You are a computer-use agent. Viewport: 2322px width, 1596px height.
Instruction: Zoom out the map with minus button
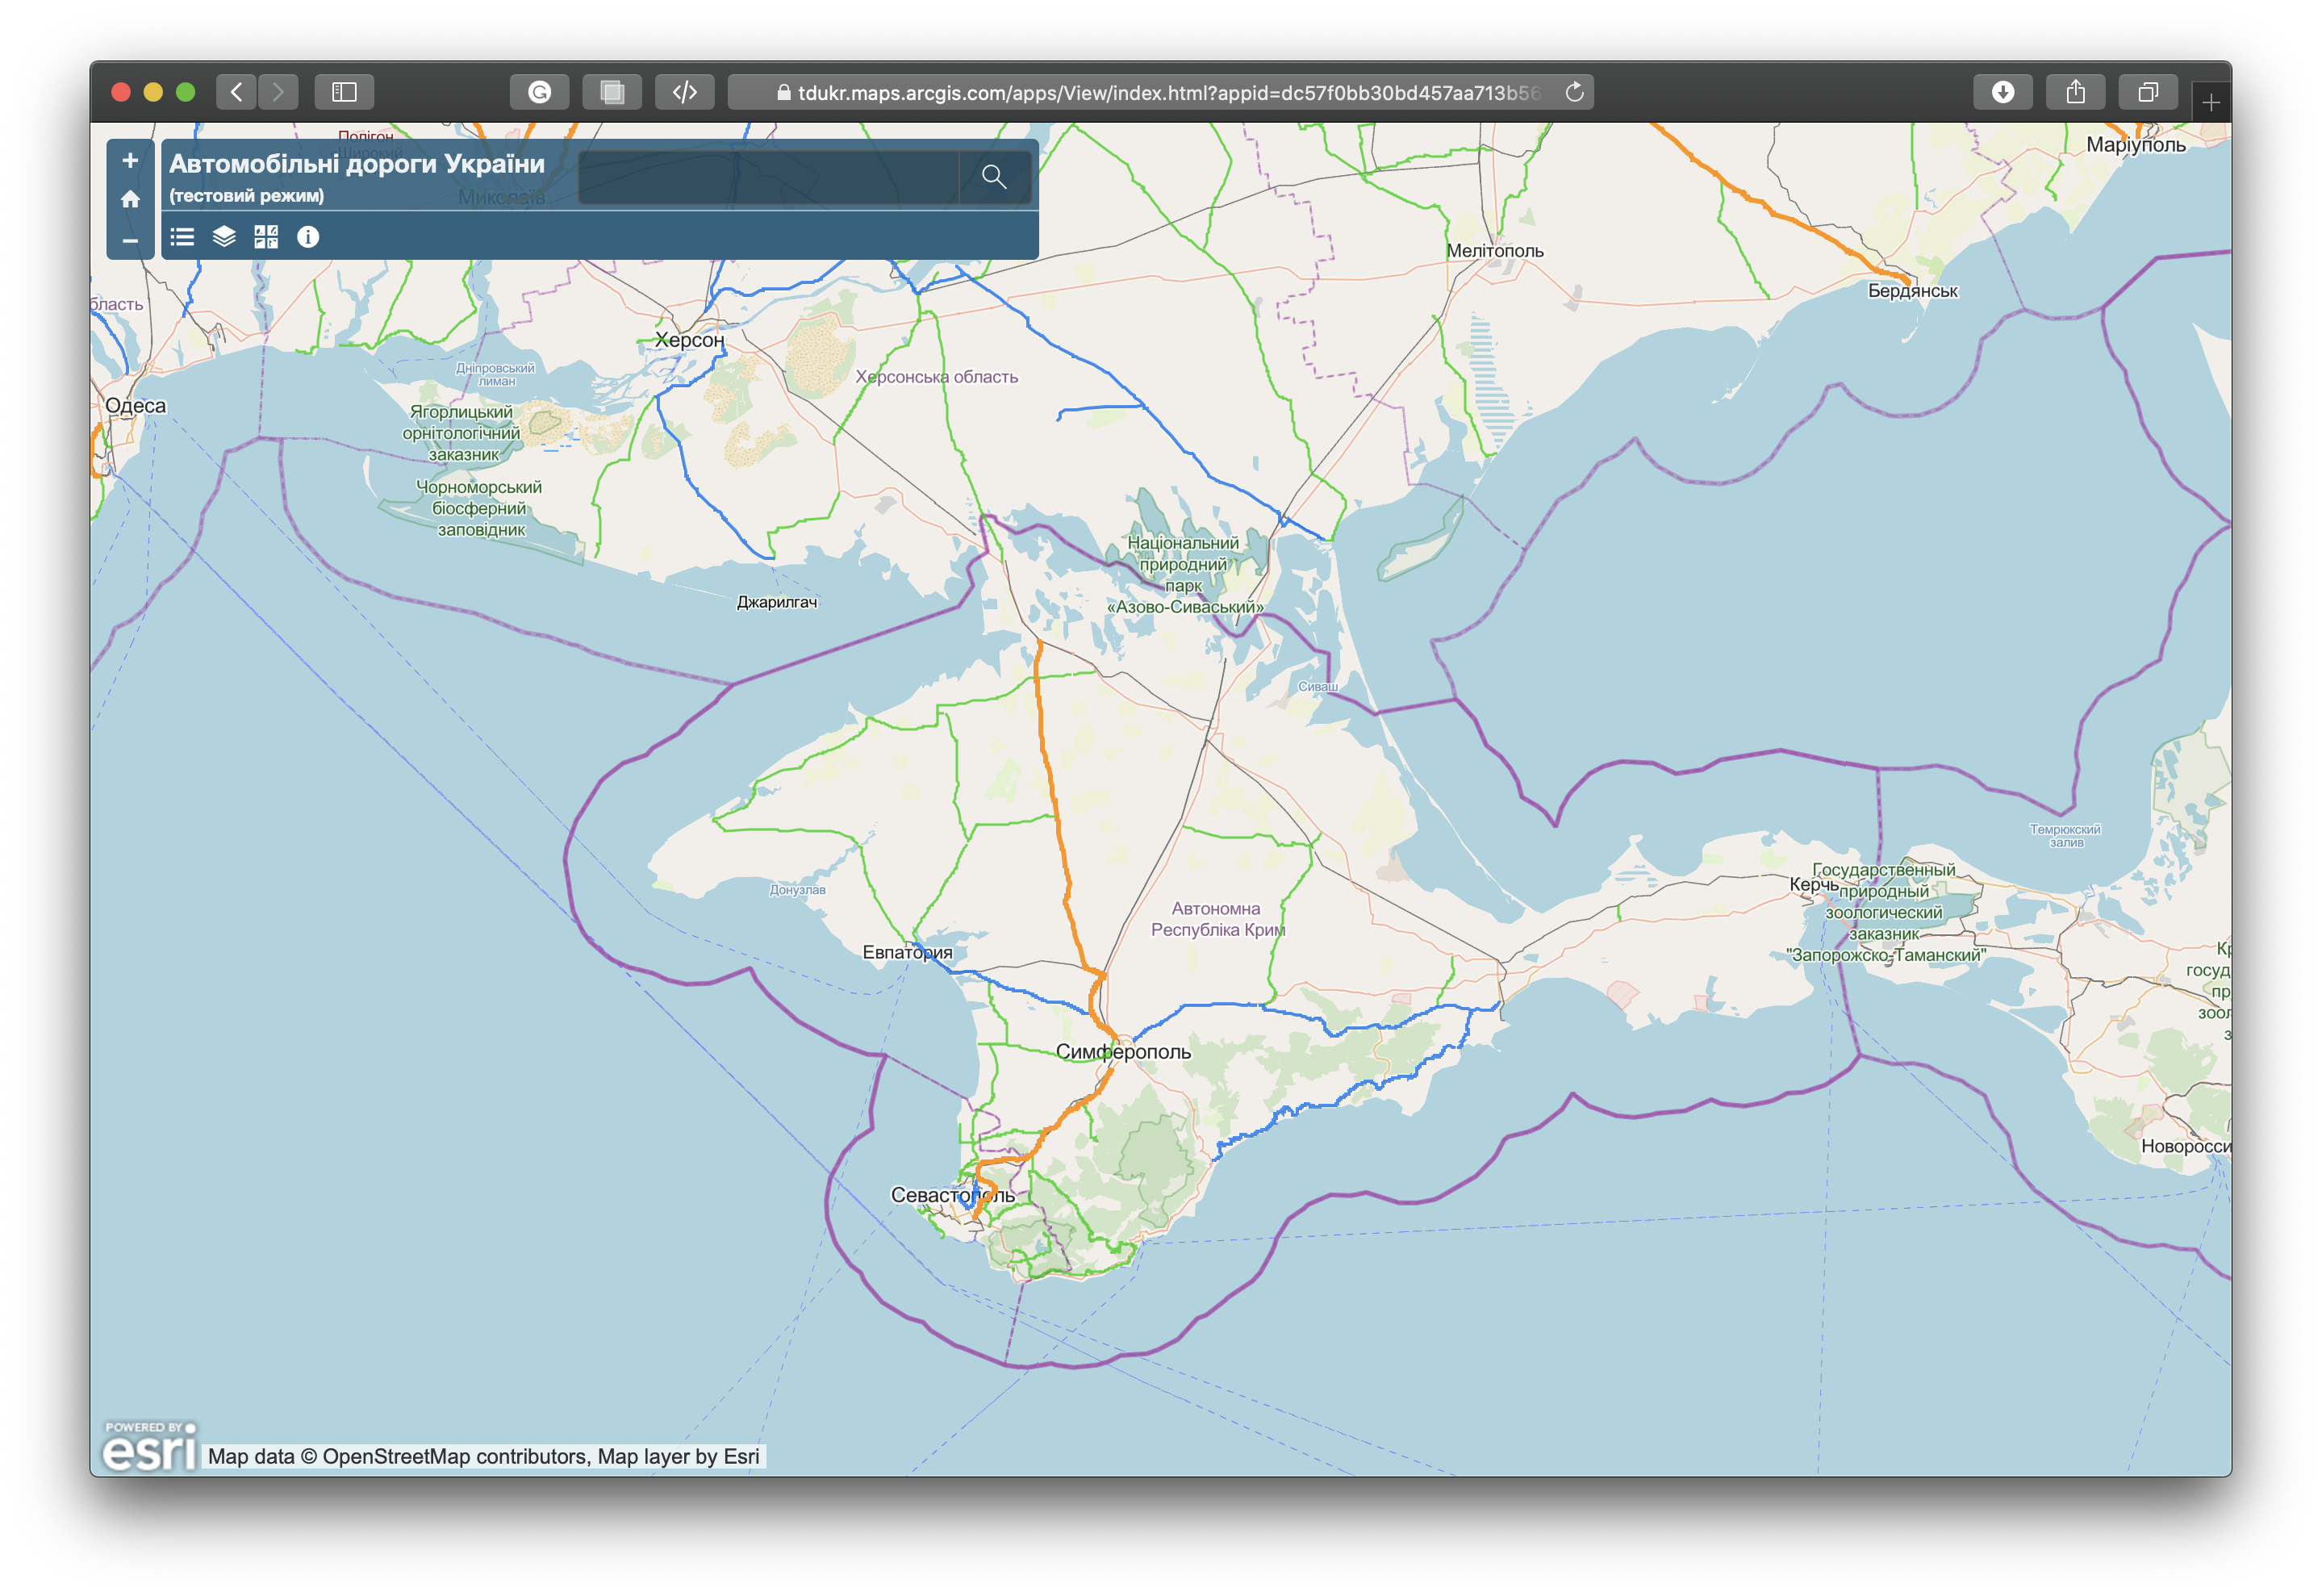(130, 240)
